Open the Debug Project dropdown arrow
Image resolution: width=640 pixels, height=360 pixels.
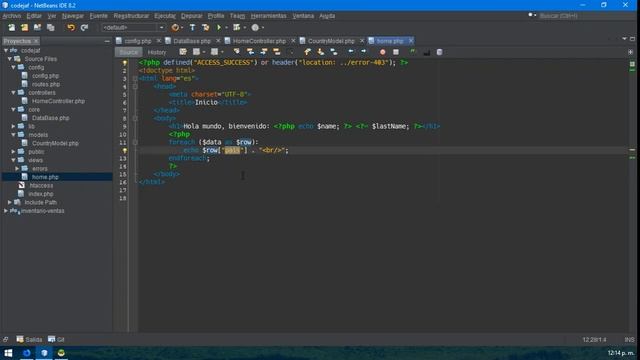tap(244, 27)
